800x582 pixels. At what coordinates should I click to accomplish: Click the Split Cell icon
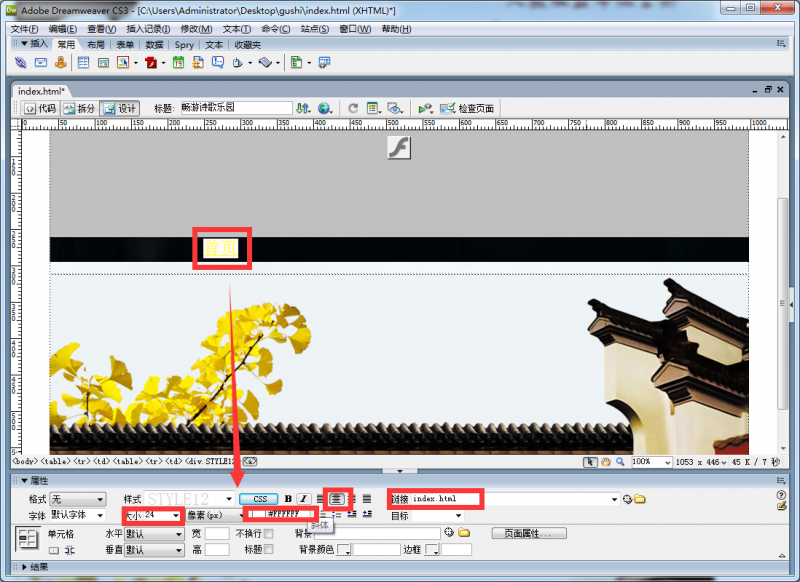tap(70, 550)
